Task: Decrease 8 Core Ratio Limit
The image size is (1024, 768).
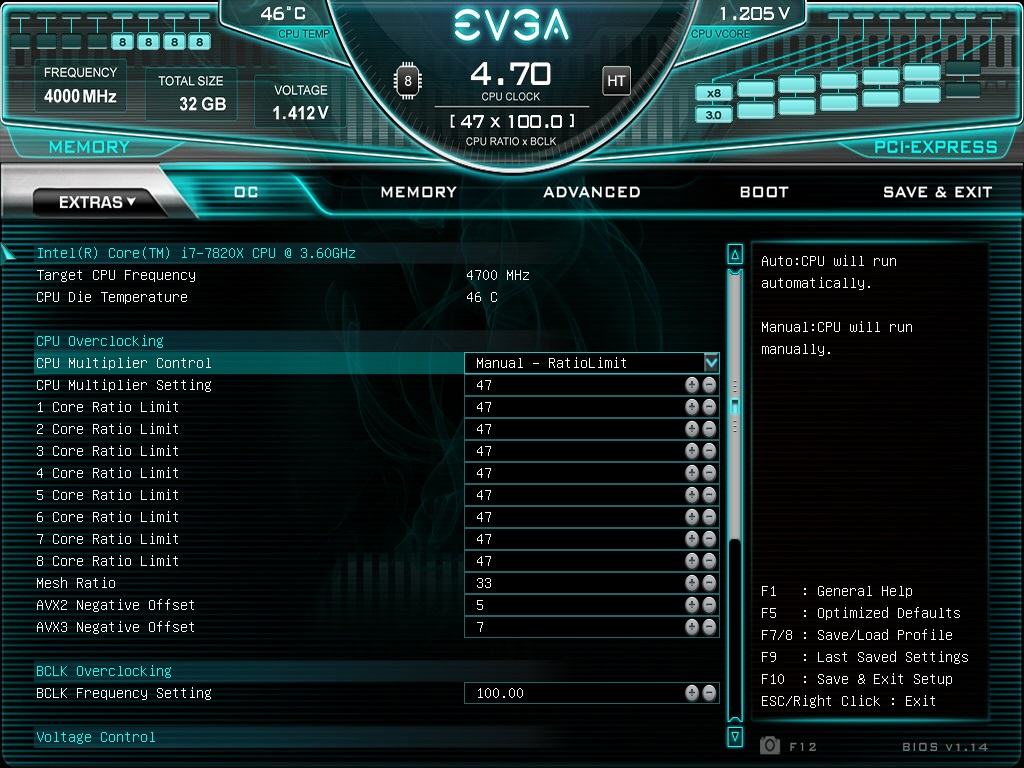Action: [x=709, y=561]
